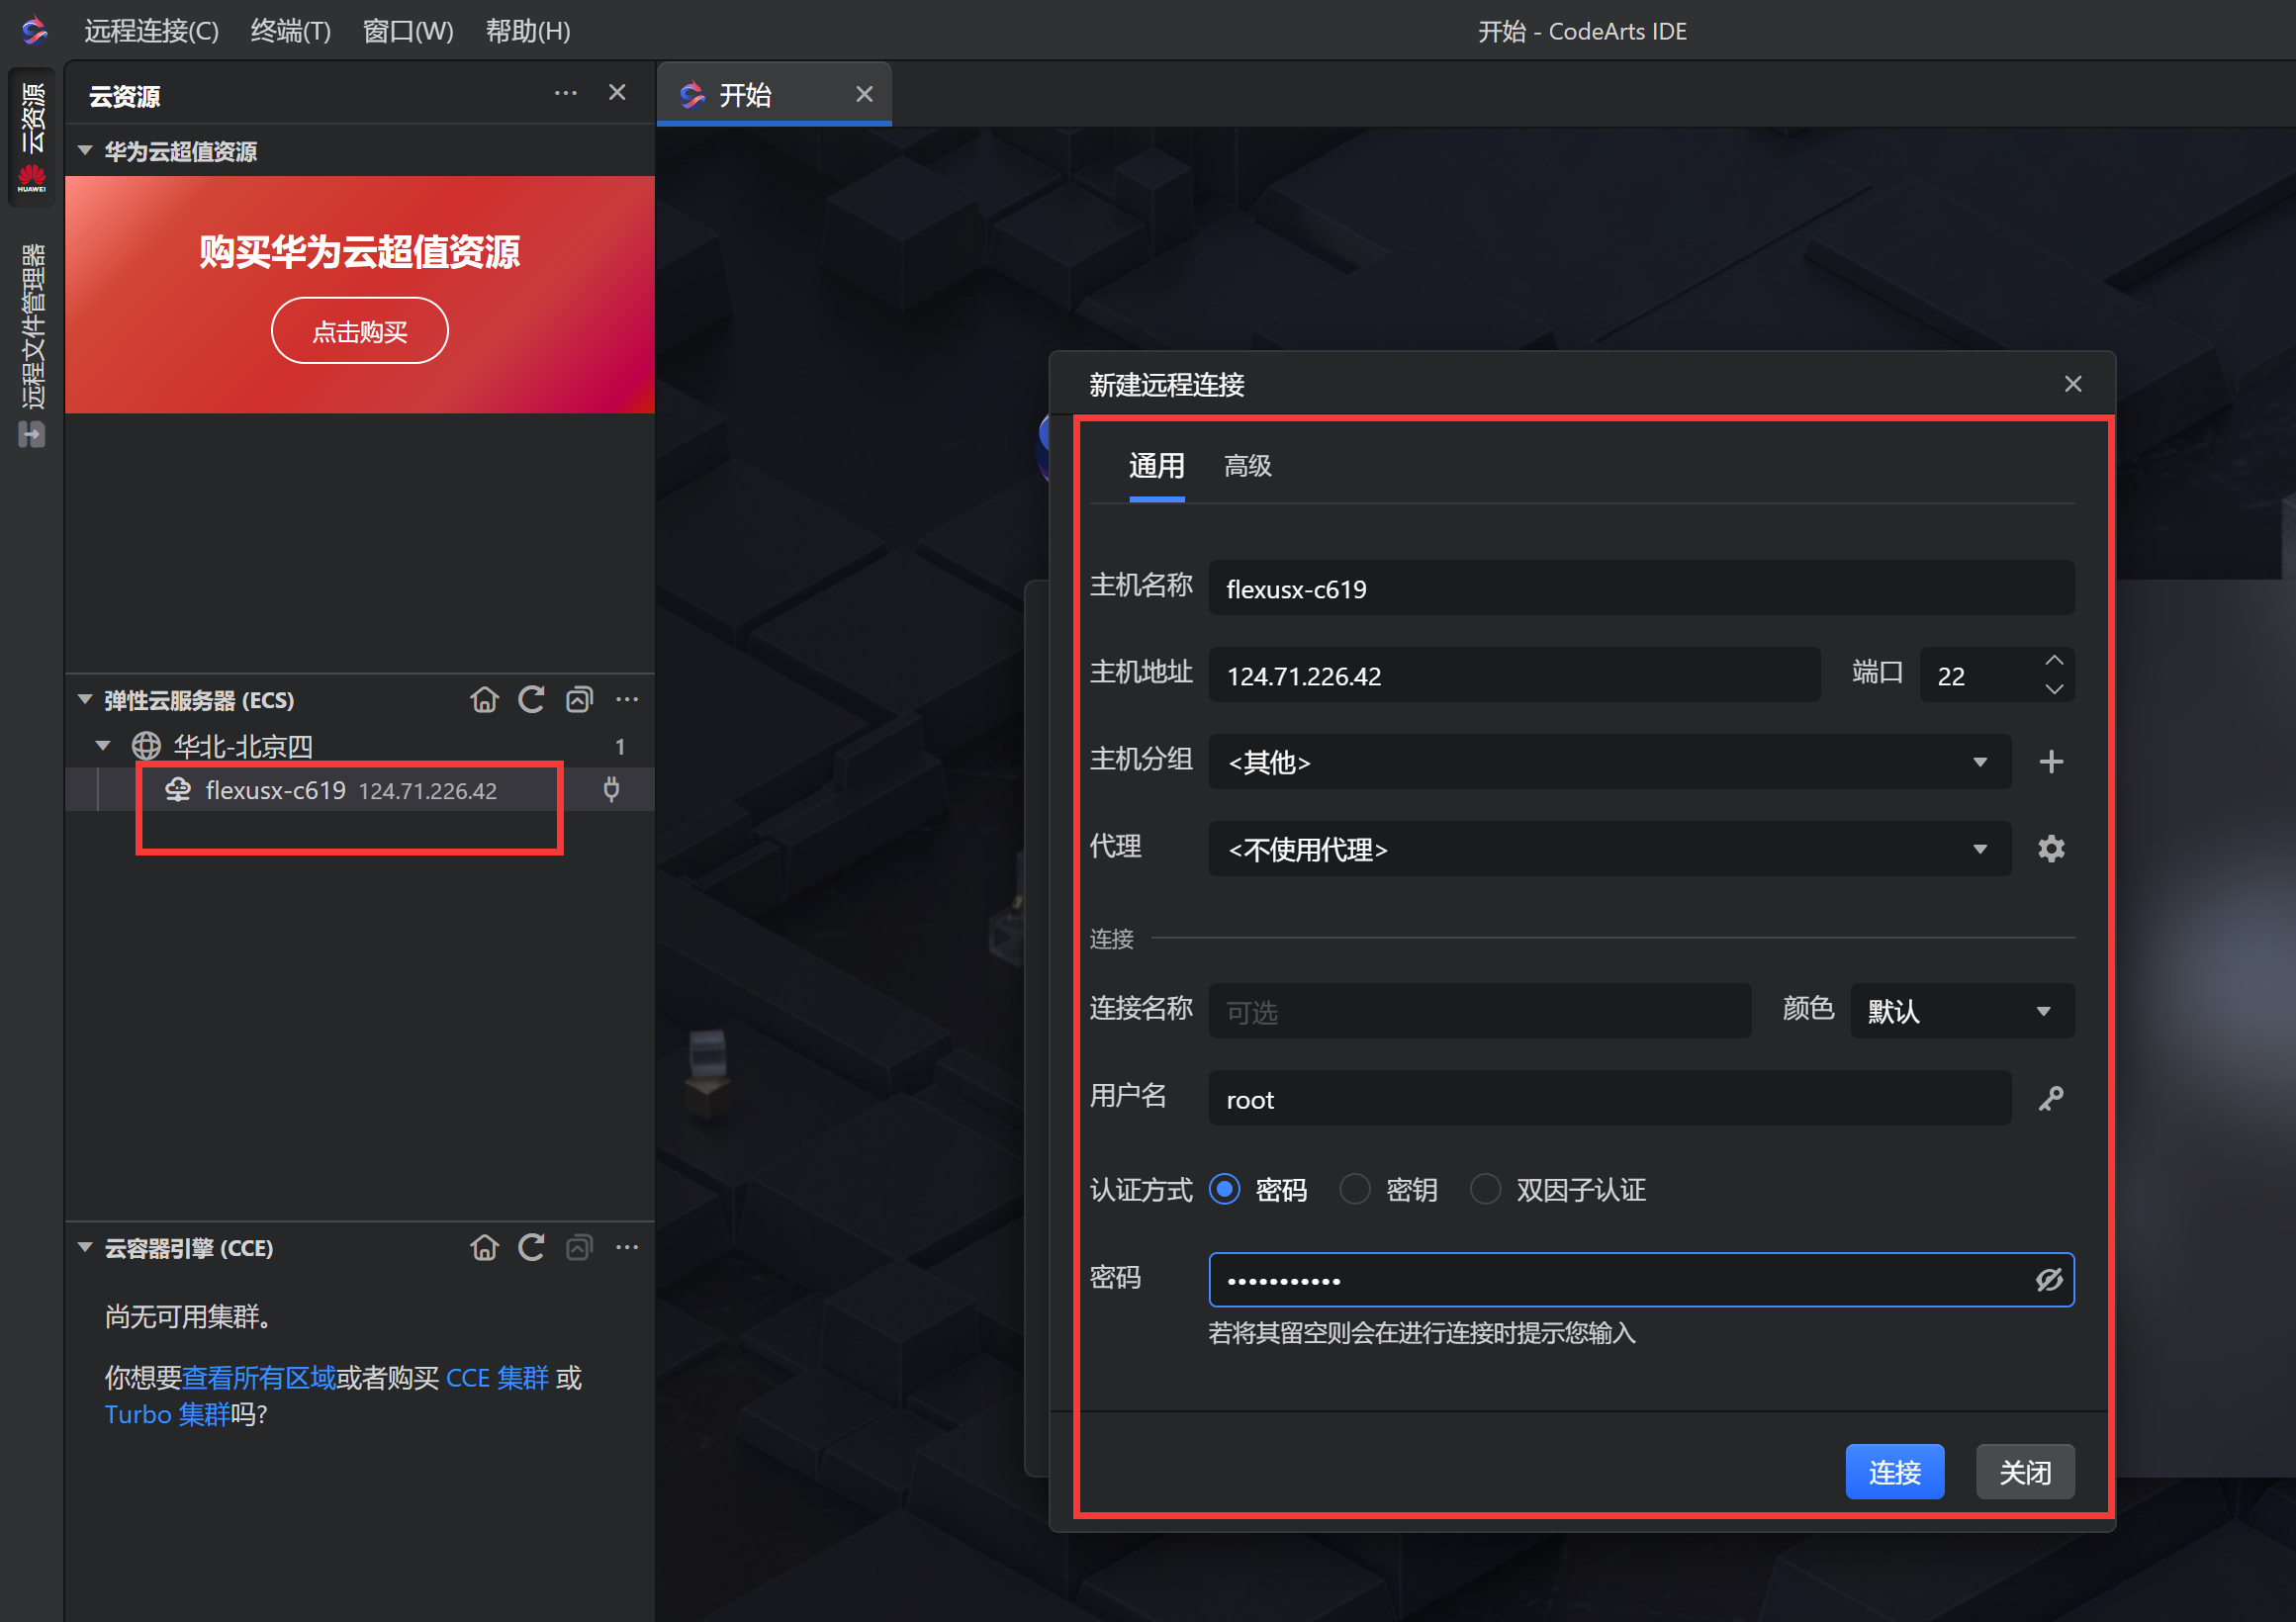This screenshot has height=1622, width=2296.
Task: Click the 连接 button
Action: pyautogui.click(x=1895, y=1472)
